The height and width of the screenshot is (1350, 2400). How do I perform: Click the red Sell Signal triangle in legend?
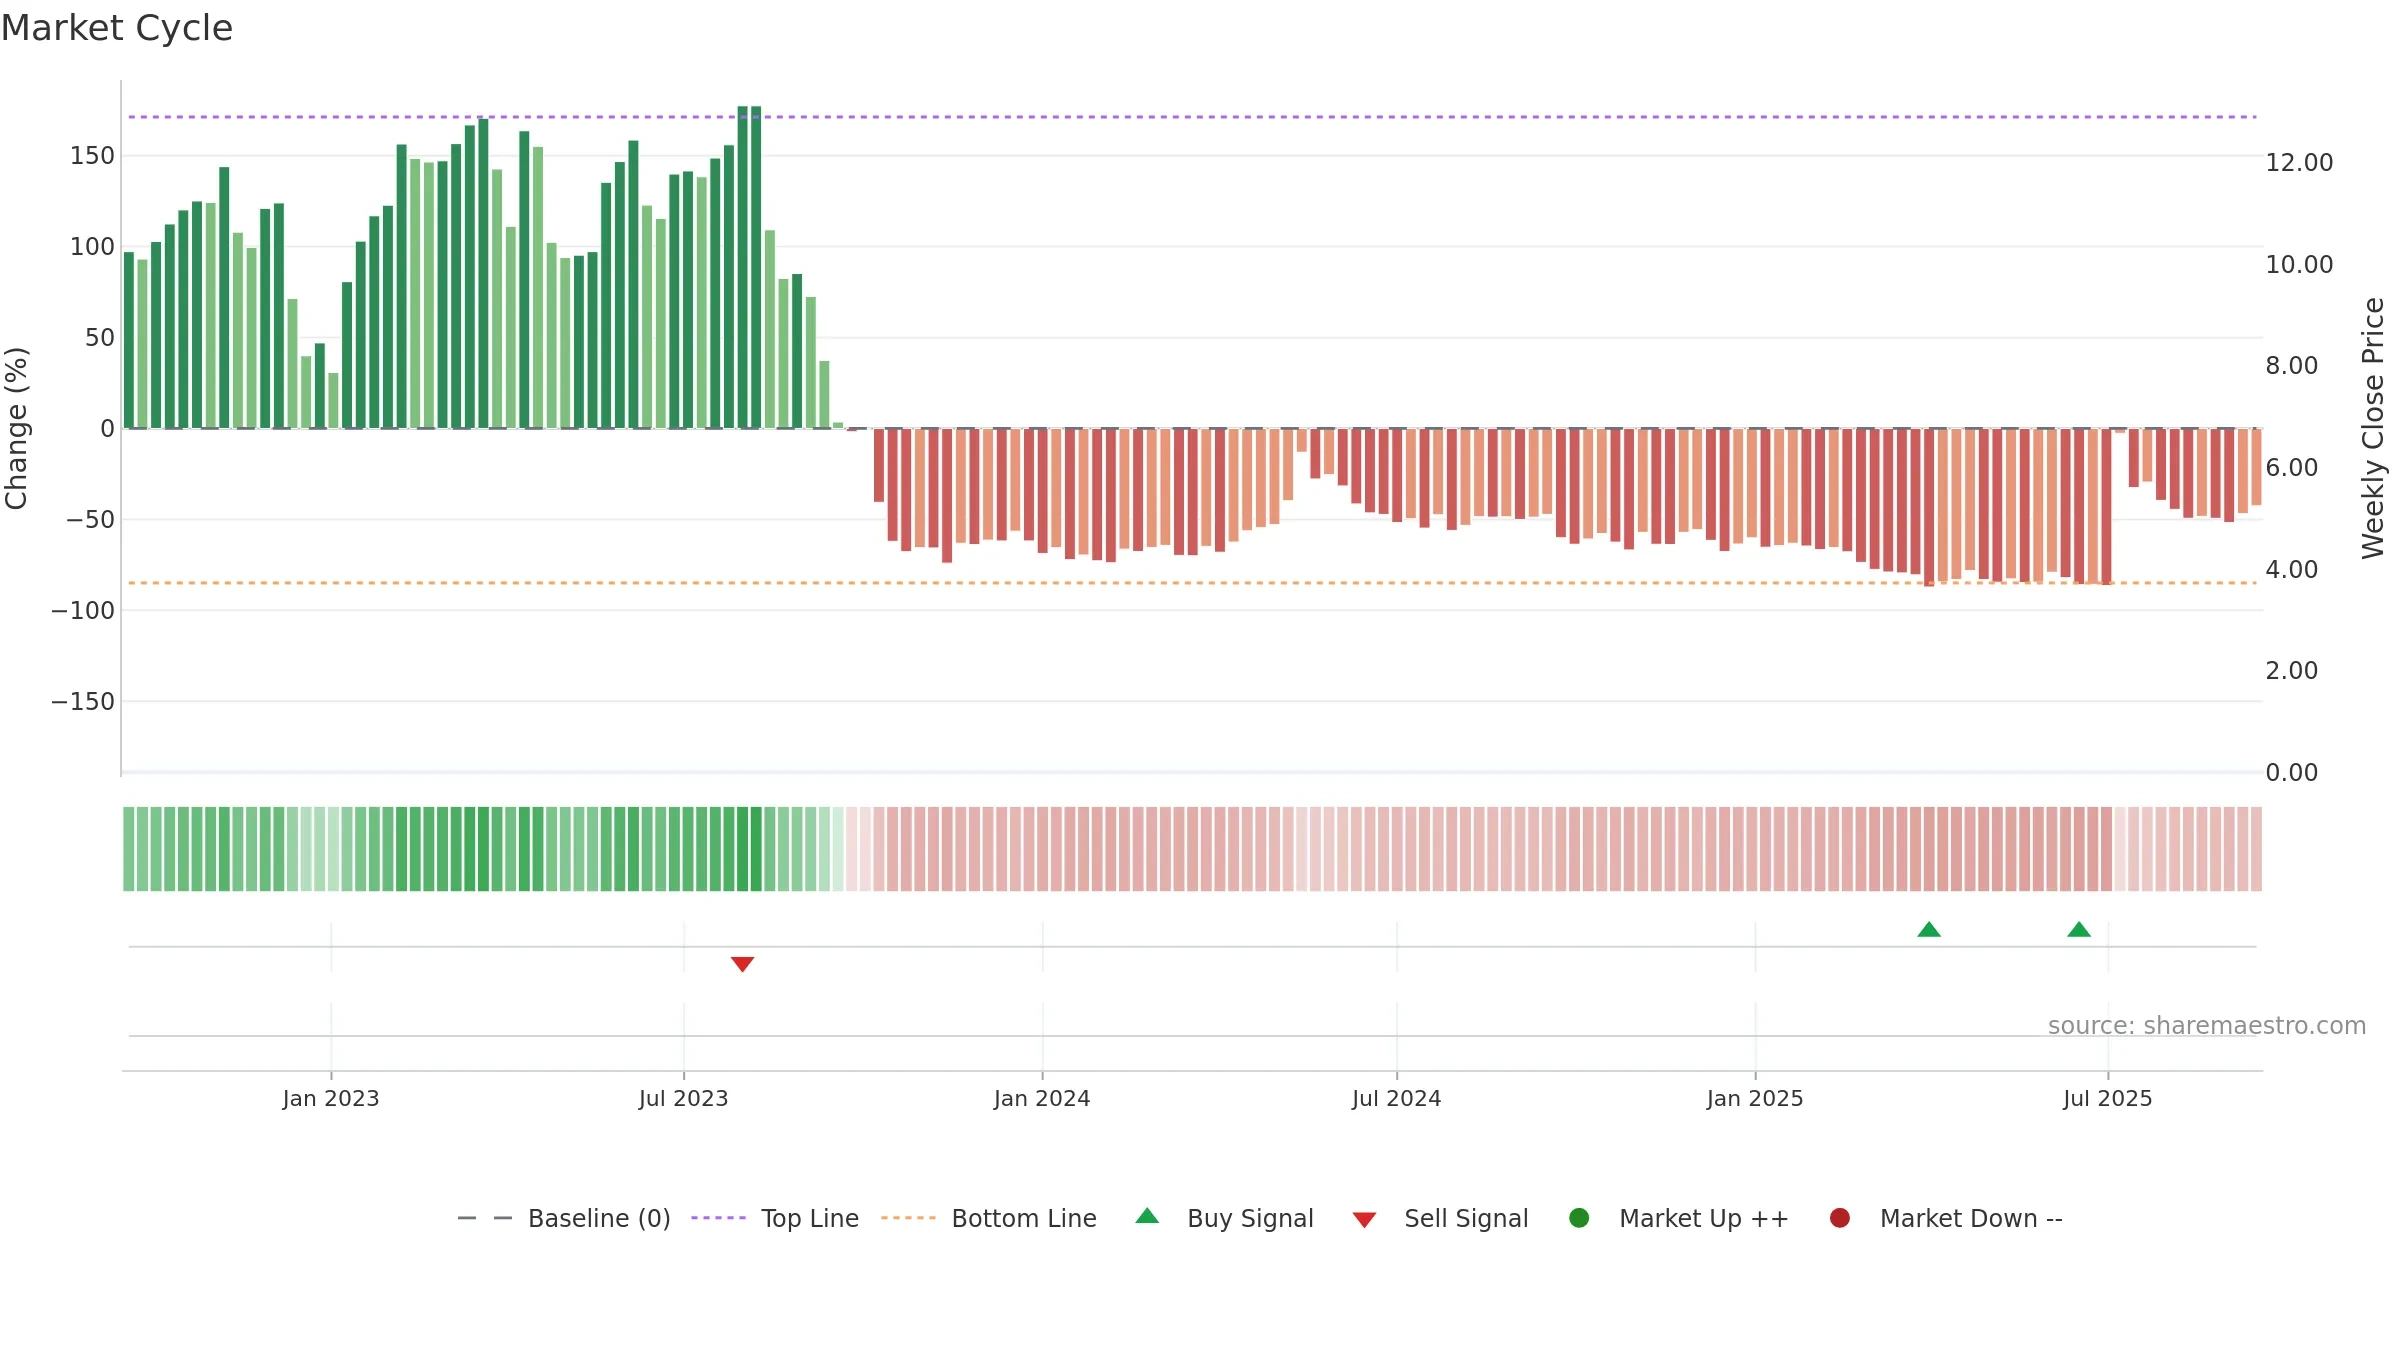[1364, 1220]
